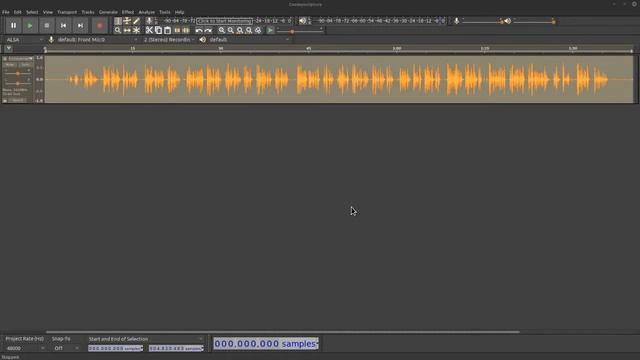The image size is (640, 360).
Task: Select the Envelope tool
Action: click(127, 21)
